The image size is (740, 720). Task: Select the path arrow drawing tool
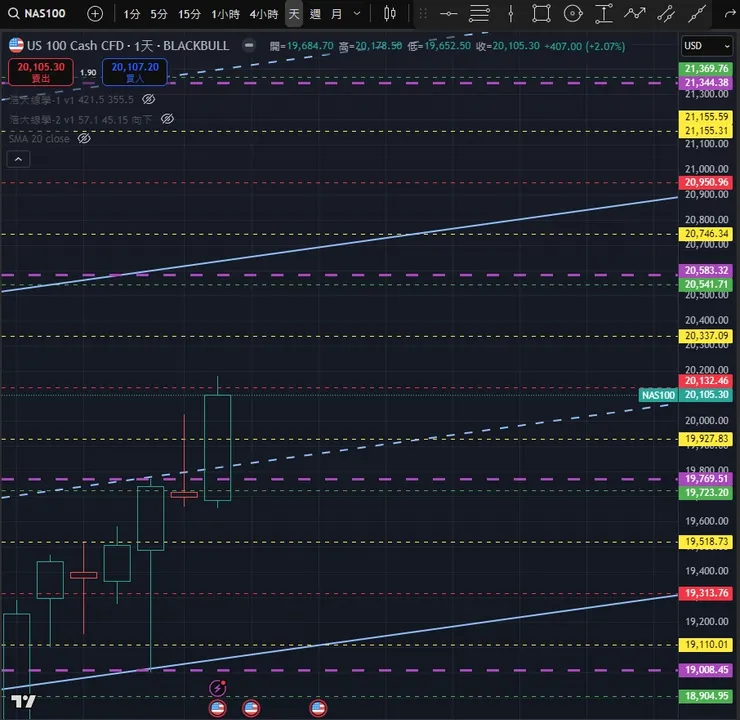click(x=635, y=13)
